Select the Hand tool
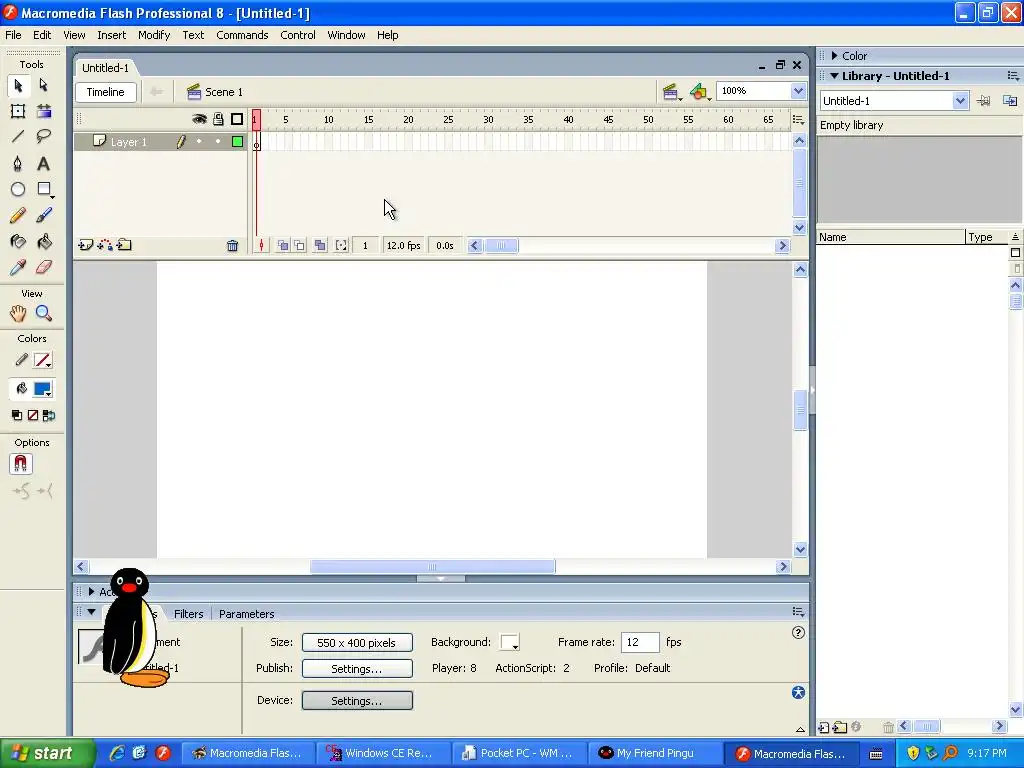1024x768 pixels. [18, 313]
